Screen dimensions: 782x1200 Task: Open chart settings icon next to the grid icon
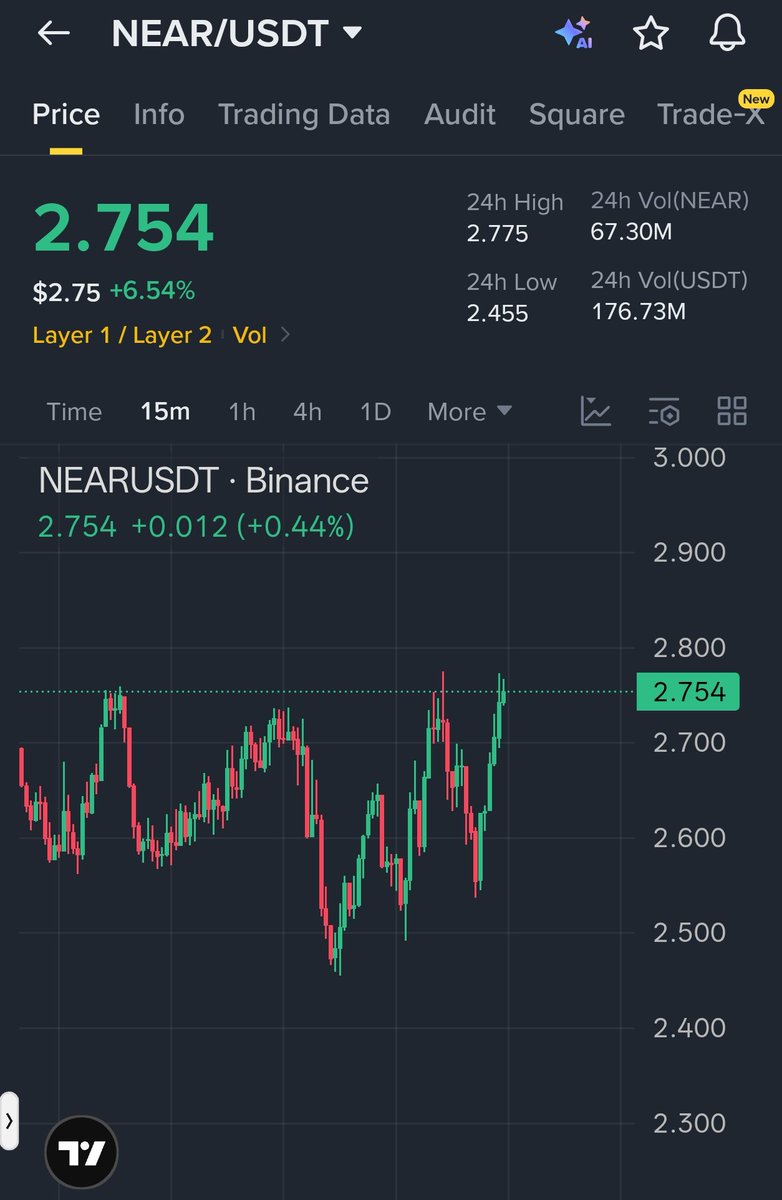tap(664, 411)
